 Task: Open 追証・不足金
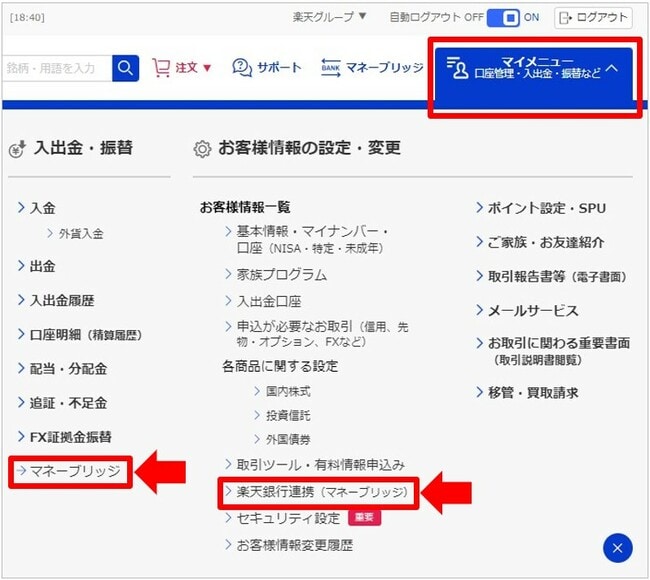point(68,403)
